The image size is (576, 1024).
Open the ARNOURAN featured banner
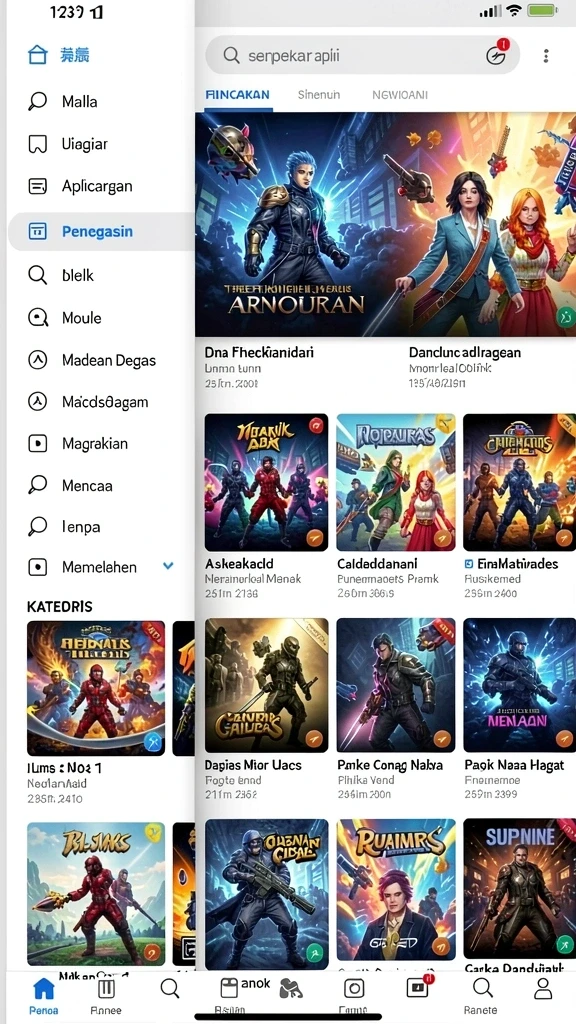pos(385,225)
